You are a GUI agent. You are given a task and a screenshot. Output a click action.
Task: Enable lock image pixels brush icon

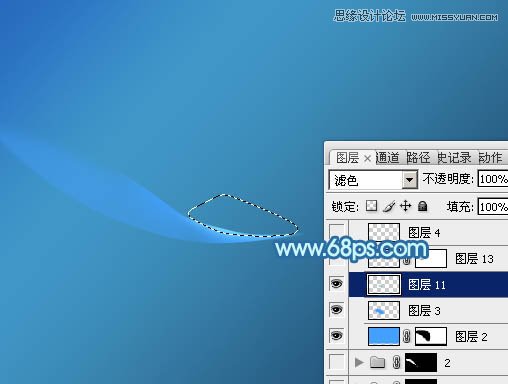389,206
